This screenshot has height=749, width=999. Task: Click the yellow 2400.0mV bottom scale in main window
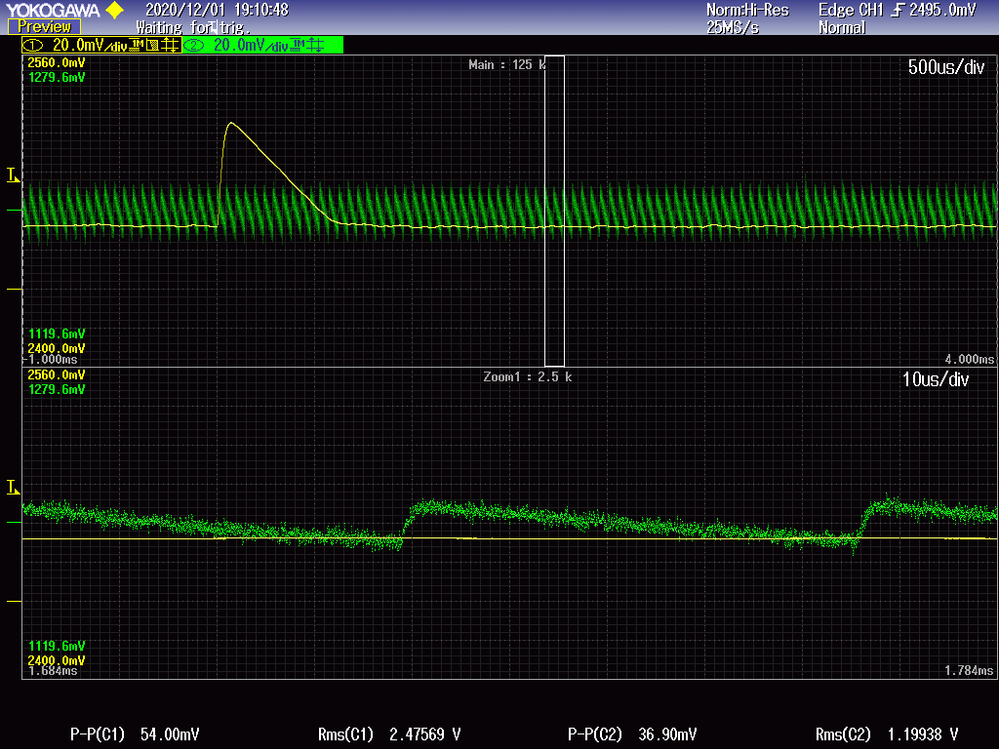56,348
